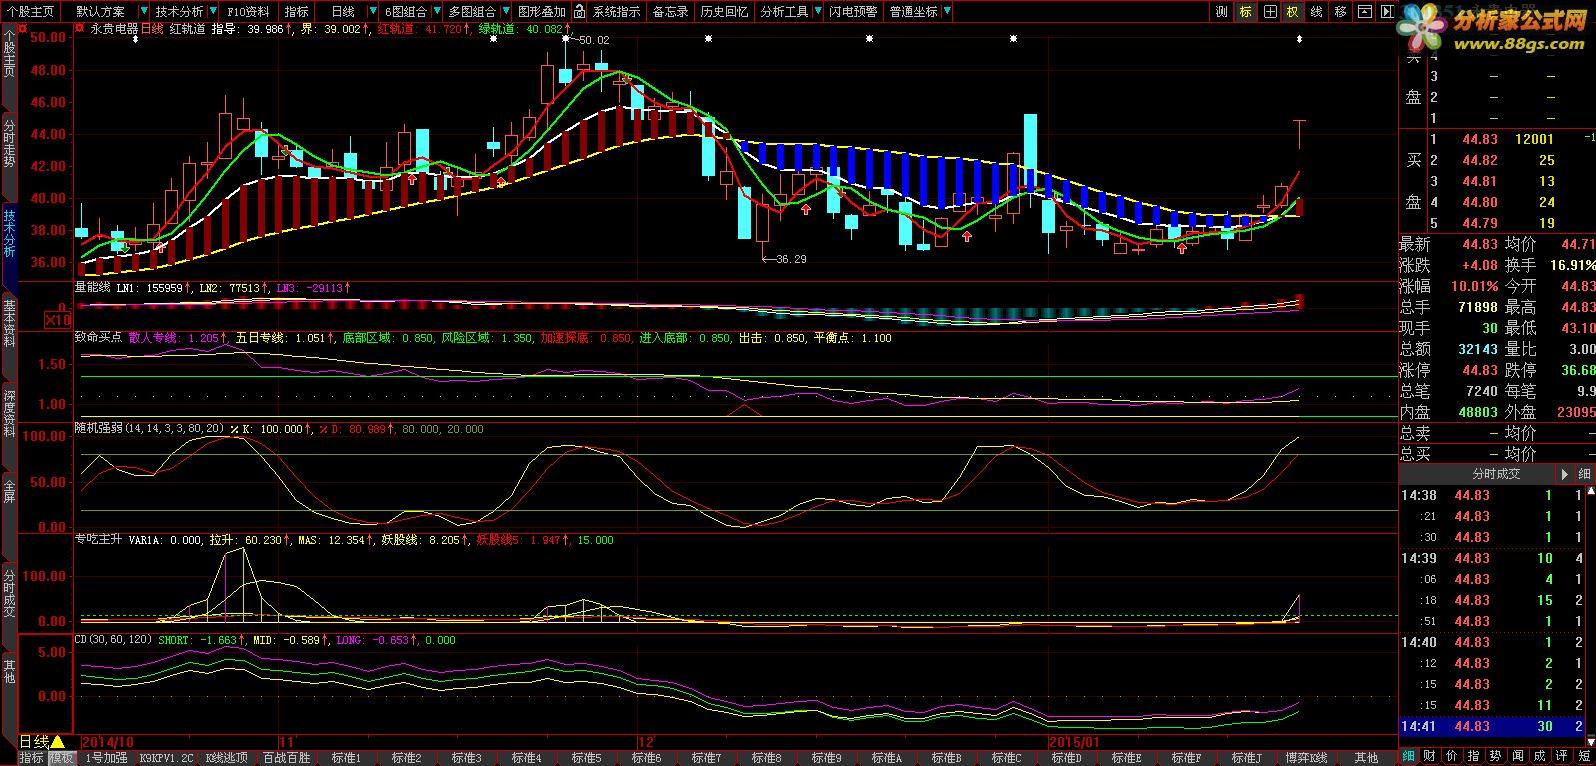Collapse the right info panel icon

(x=1386, y=12)
